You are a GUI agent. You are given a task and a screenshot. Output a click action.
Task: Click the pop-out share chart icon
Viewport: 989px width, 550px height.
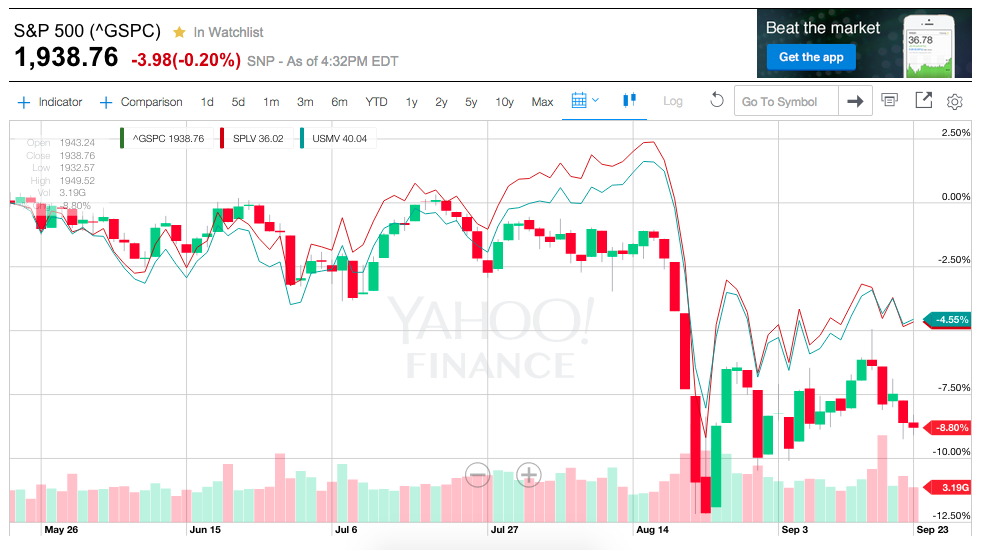[x=923, y=100]
